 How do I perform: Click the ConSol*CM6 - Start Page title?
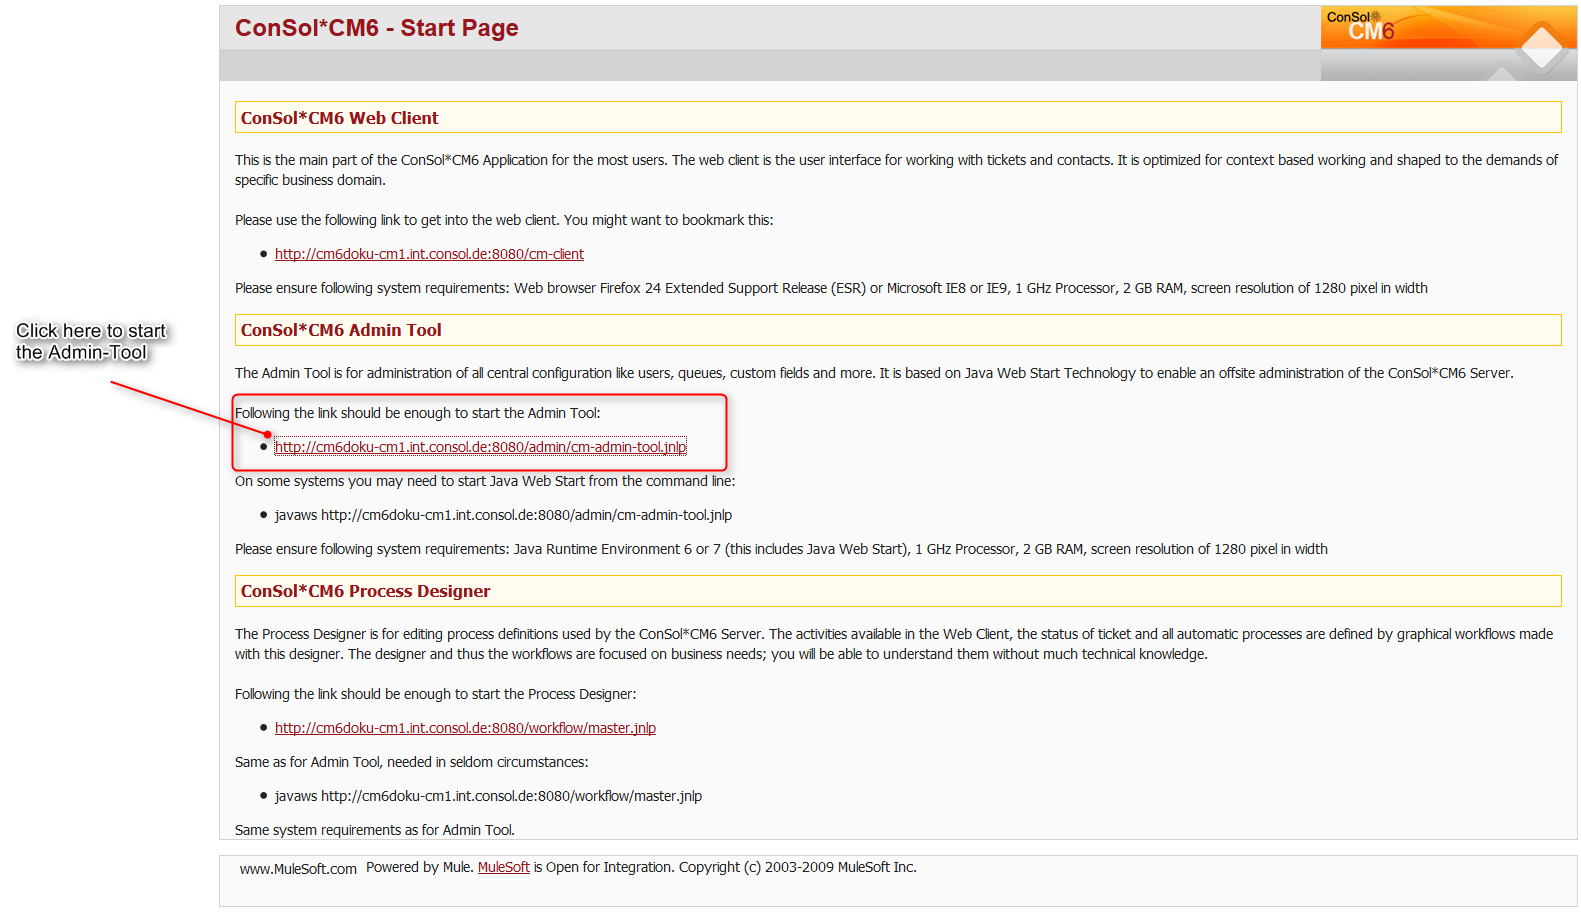pyautogui.click(x=376, y=28)
